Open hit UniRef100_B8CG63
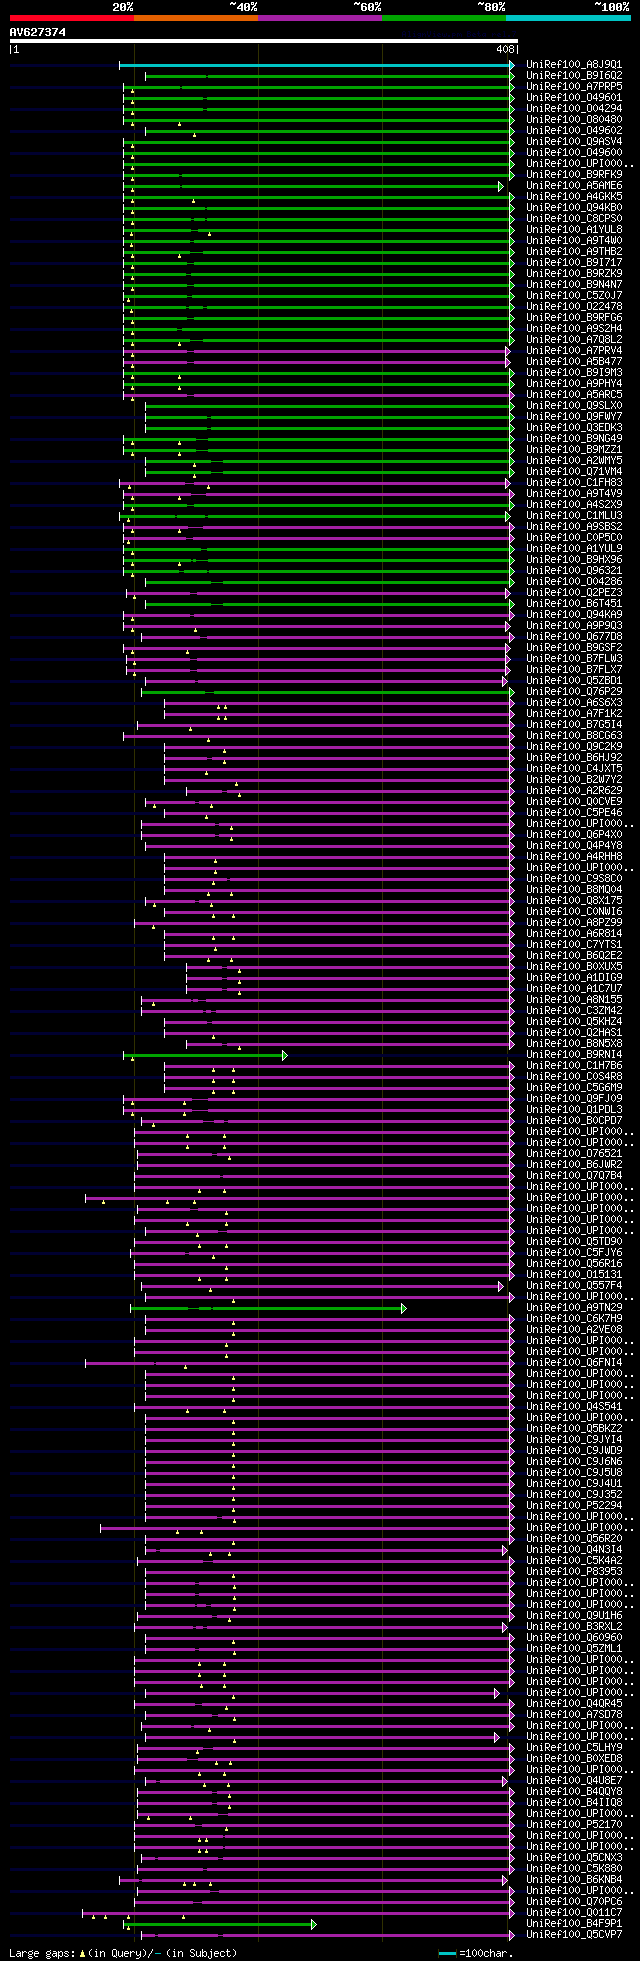640x1961 pixels. pyautogui.click(x=574, y=736)
